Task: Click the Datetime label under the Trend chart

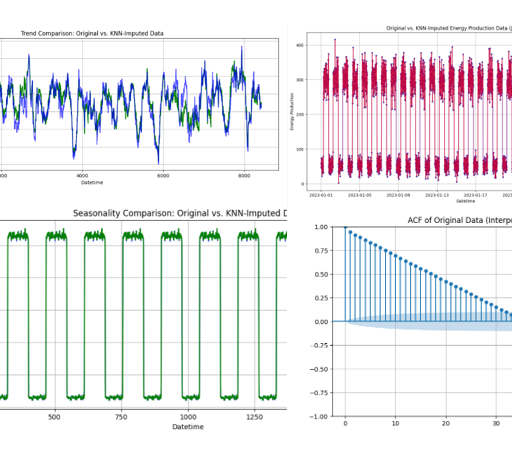Action: 92,183
